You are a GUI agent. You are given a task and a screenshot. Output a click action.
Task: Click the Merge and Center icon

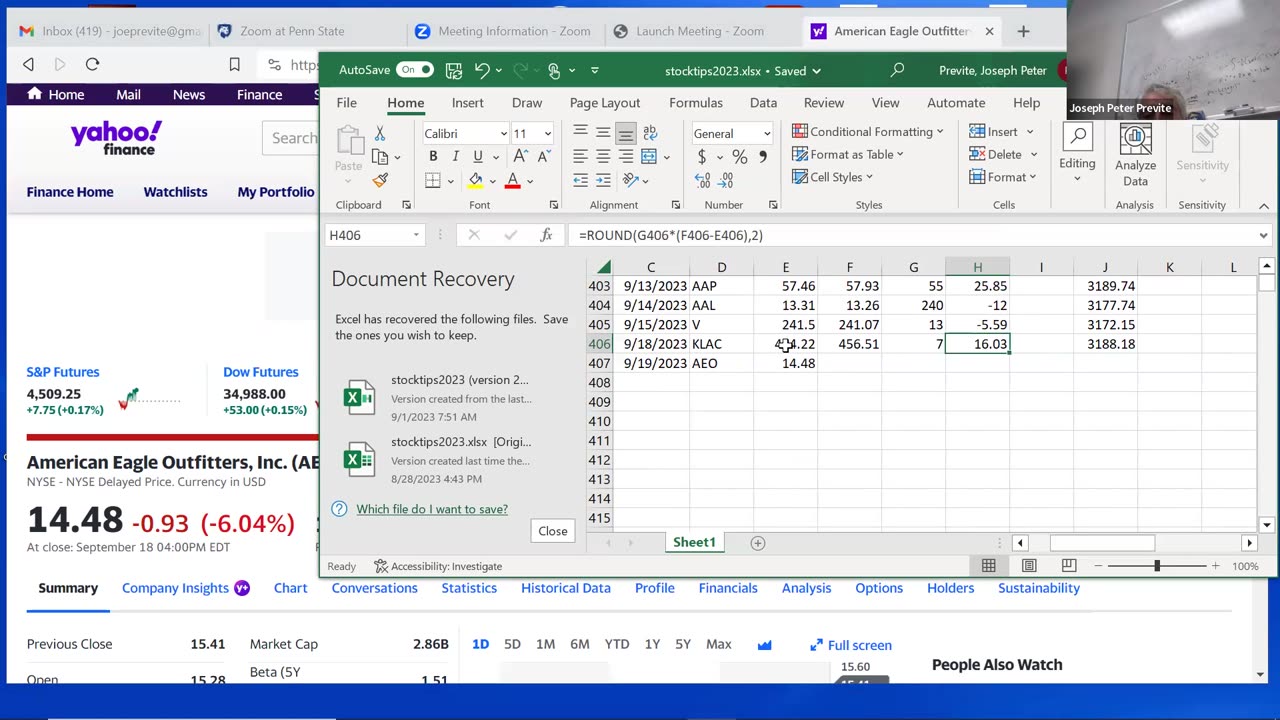(x=649, y=157)
